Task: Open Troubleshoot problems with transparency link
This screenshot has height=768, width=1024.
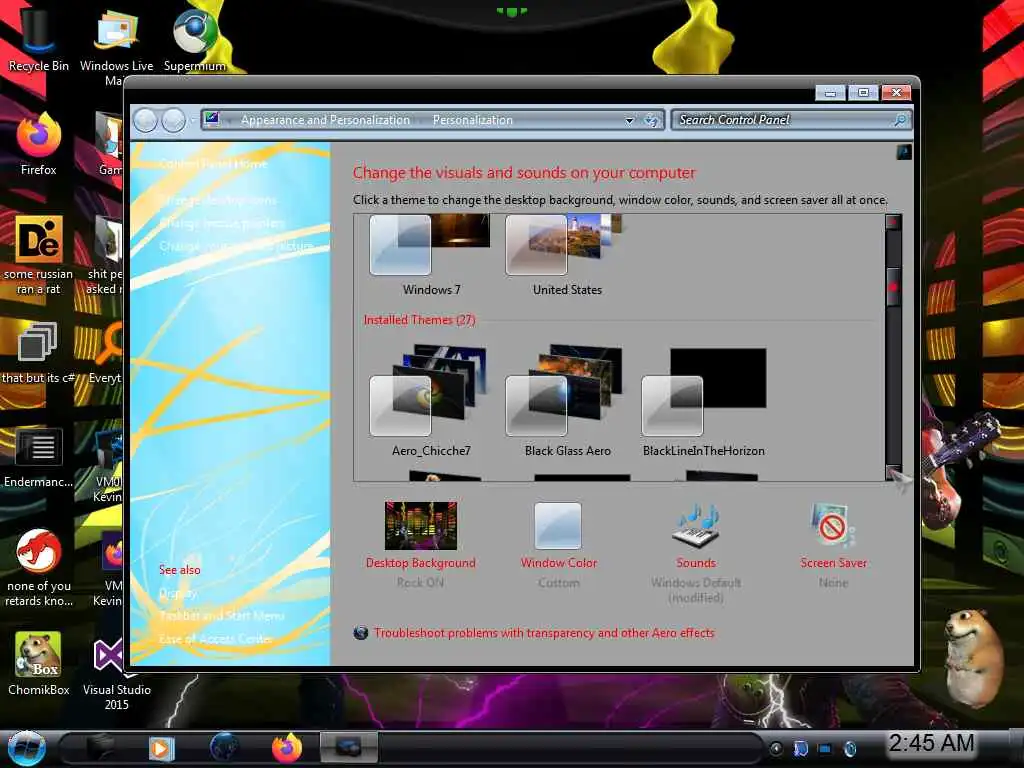Action: [544, 633]
